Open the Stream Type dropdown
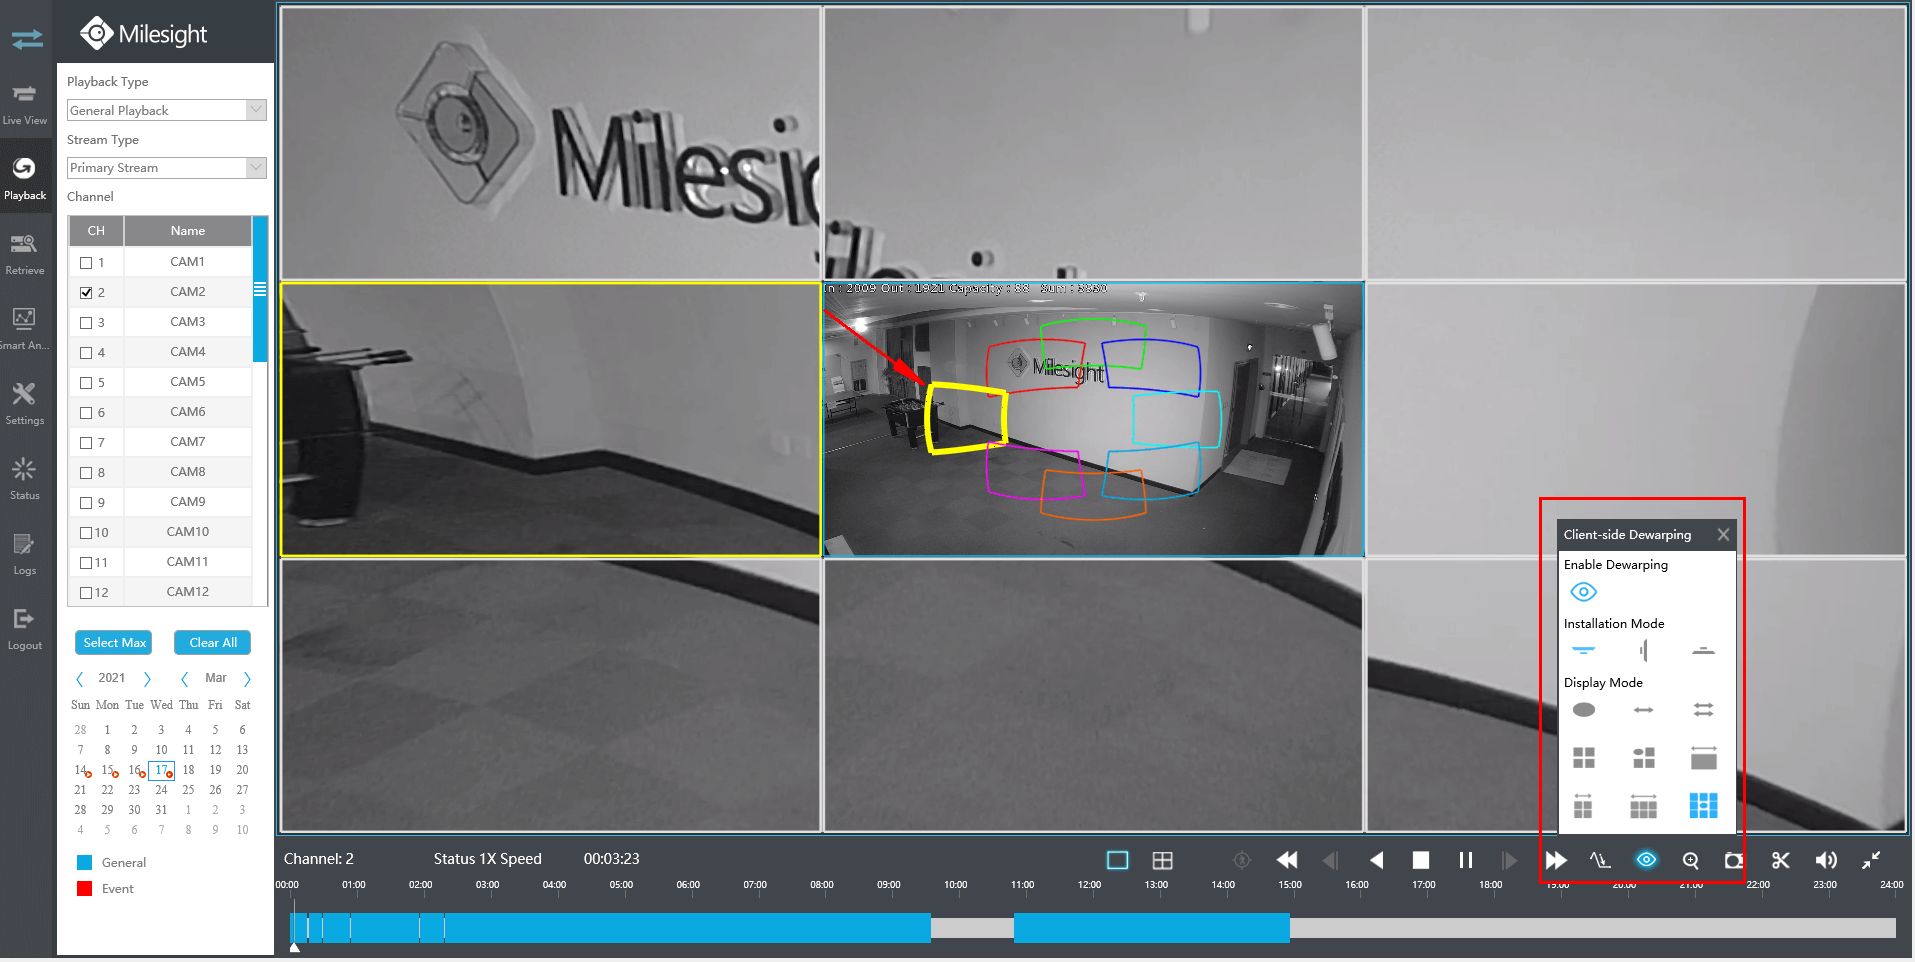This screenshot has height=962, width=1915. point(166,167)
